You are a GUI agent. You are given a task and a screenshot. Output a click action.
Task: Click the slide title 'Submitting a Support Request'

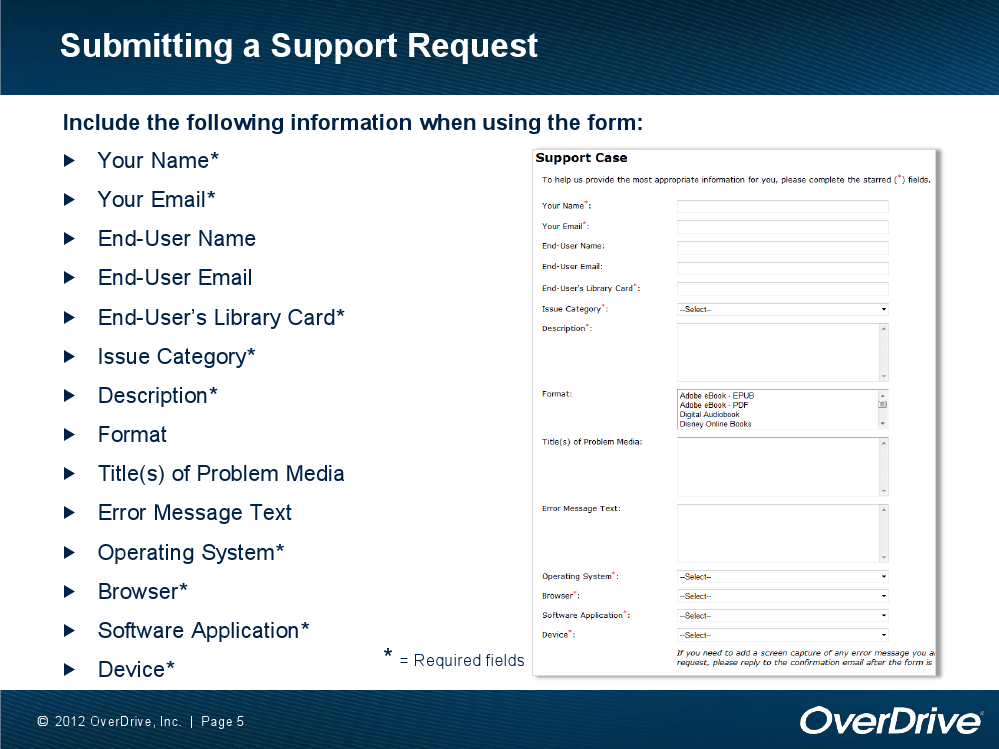[x=299, y=46]
